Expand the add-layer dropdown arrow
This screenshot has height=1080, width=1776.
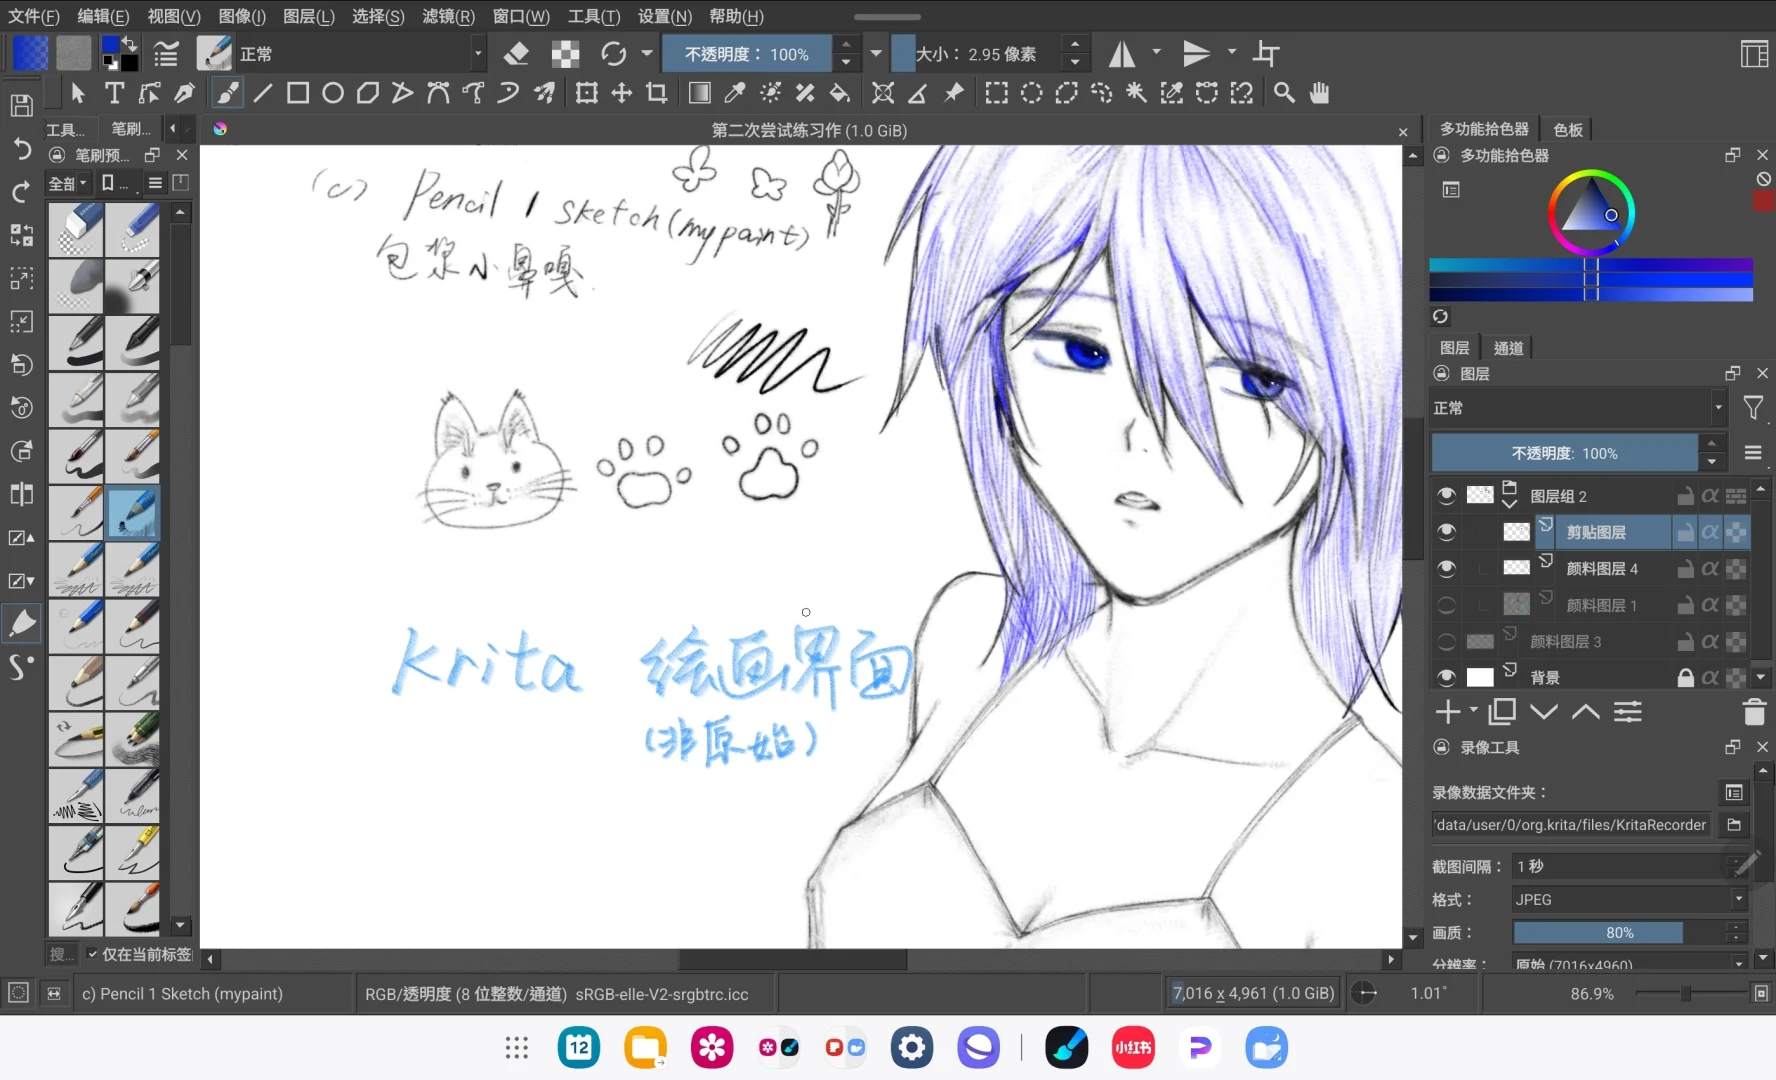[x=1473, y=712]
